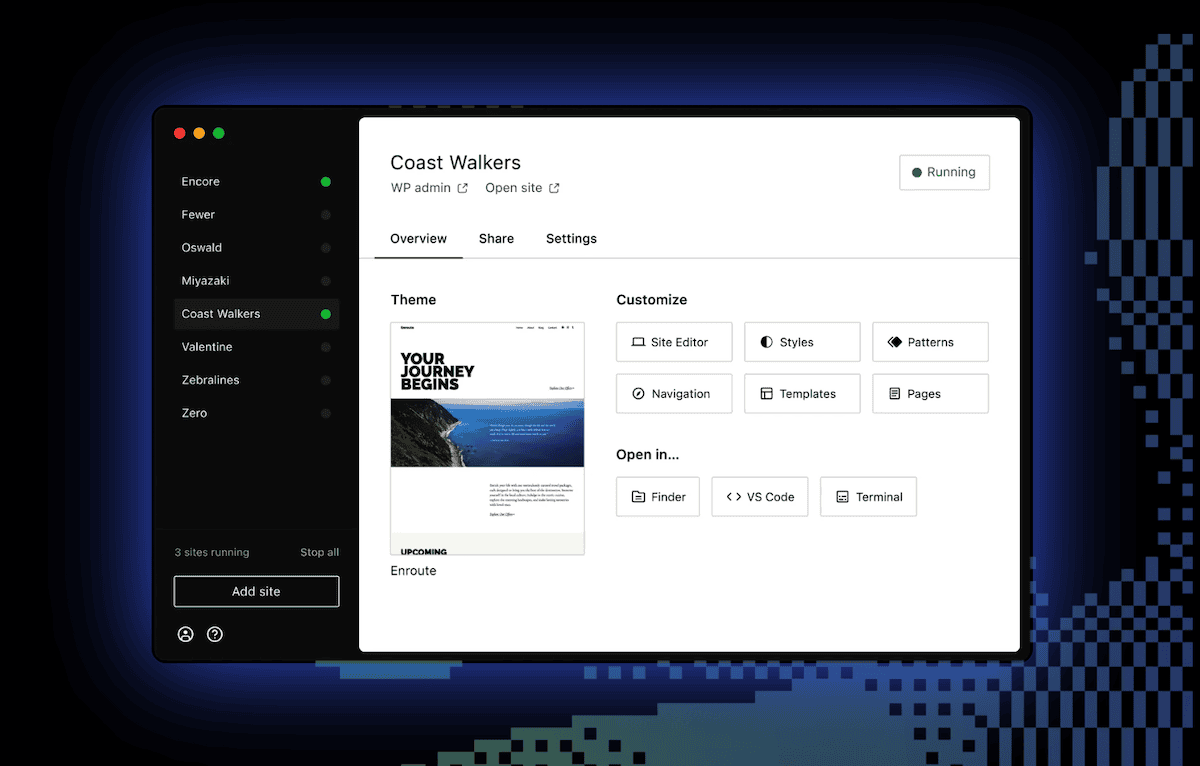The image size is (1200, 766).
Task: Click the green maximize window button
Action: coord(219,133)
